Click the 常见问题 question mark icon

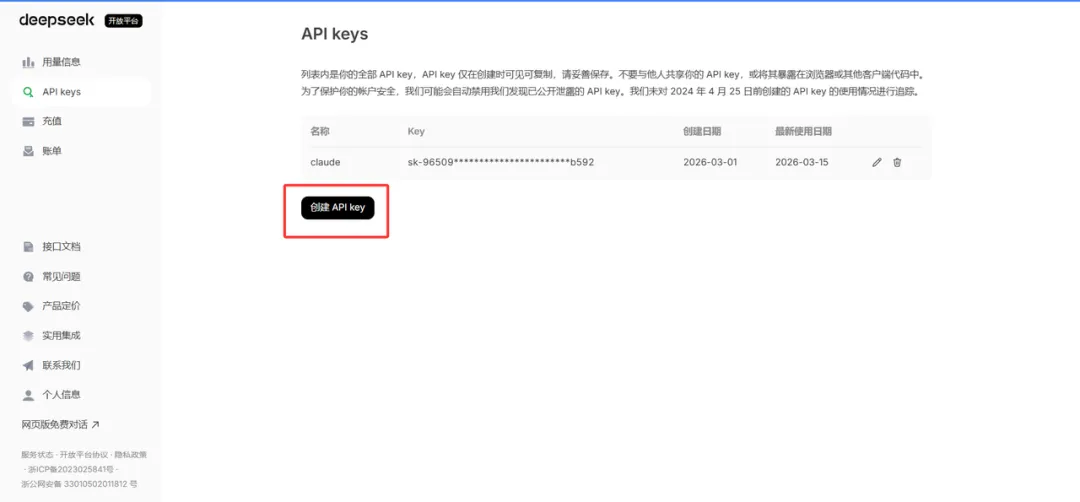(x=28, y=276)
